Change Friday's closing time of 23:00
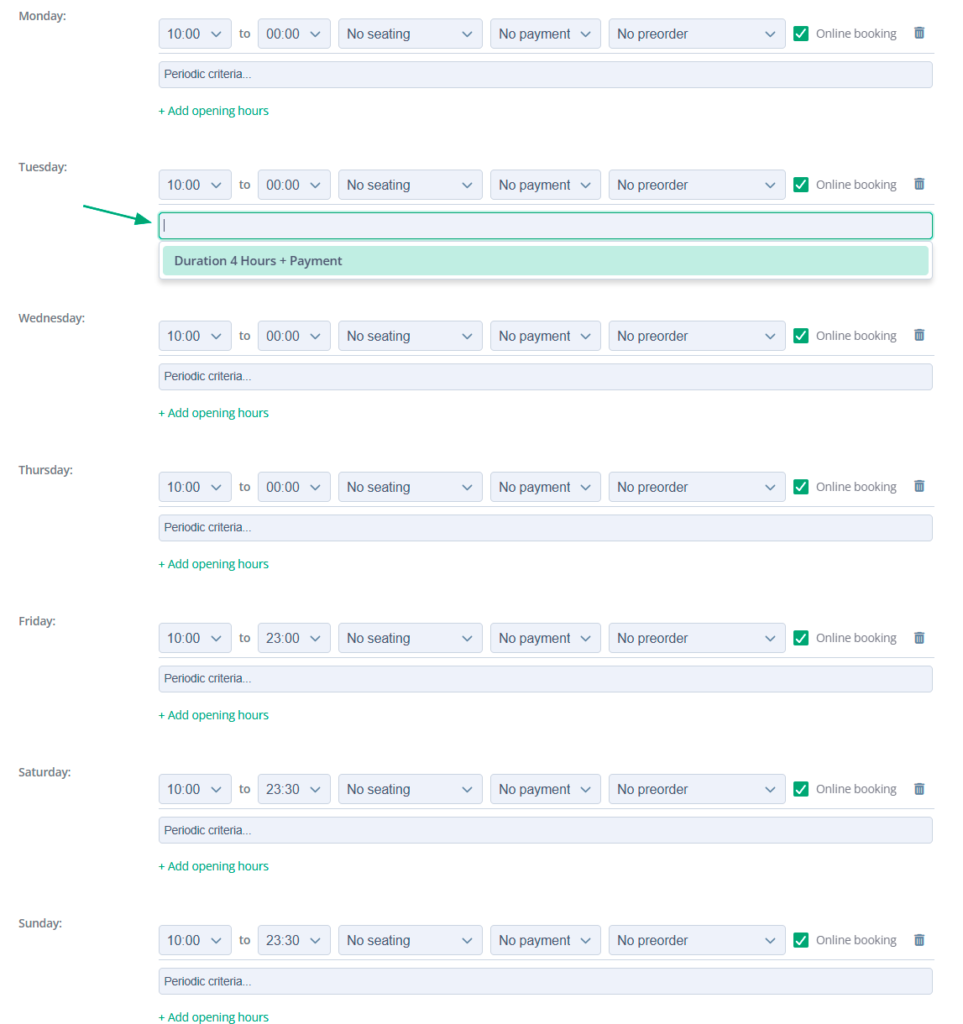 coord(293,637)
